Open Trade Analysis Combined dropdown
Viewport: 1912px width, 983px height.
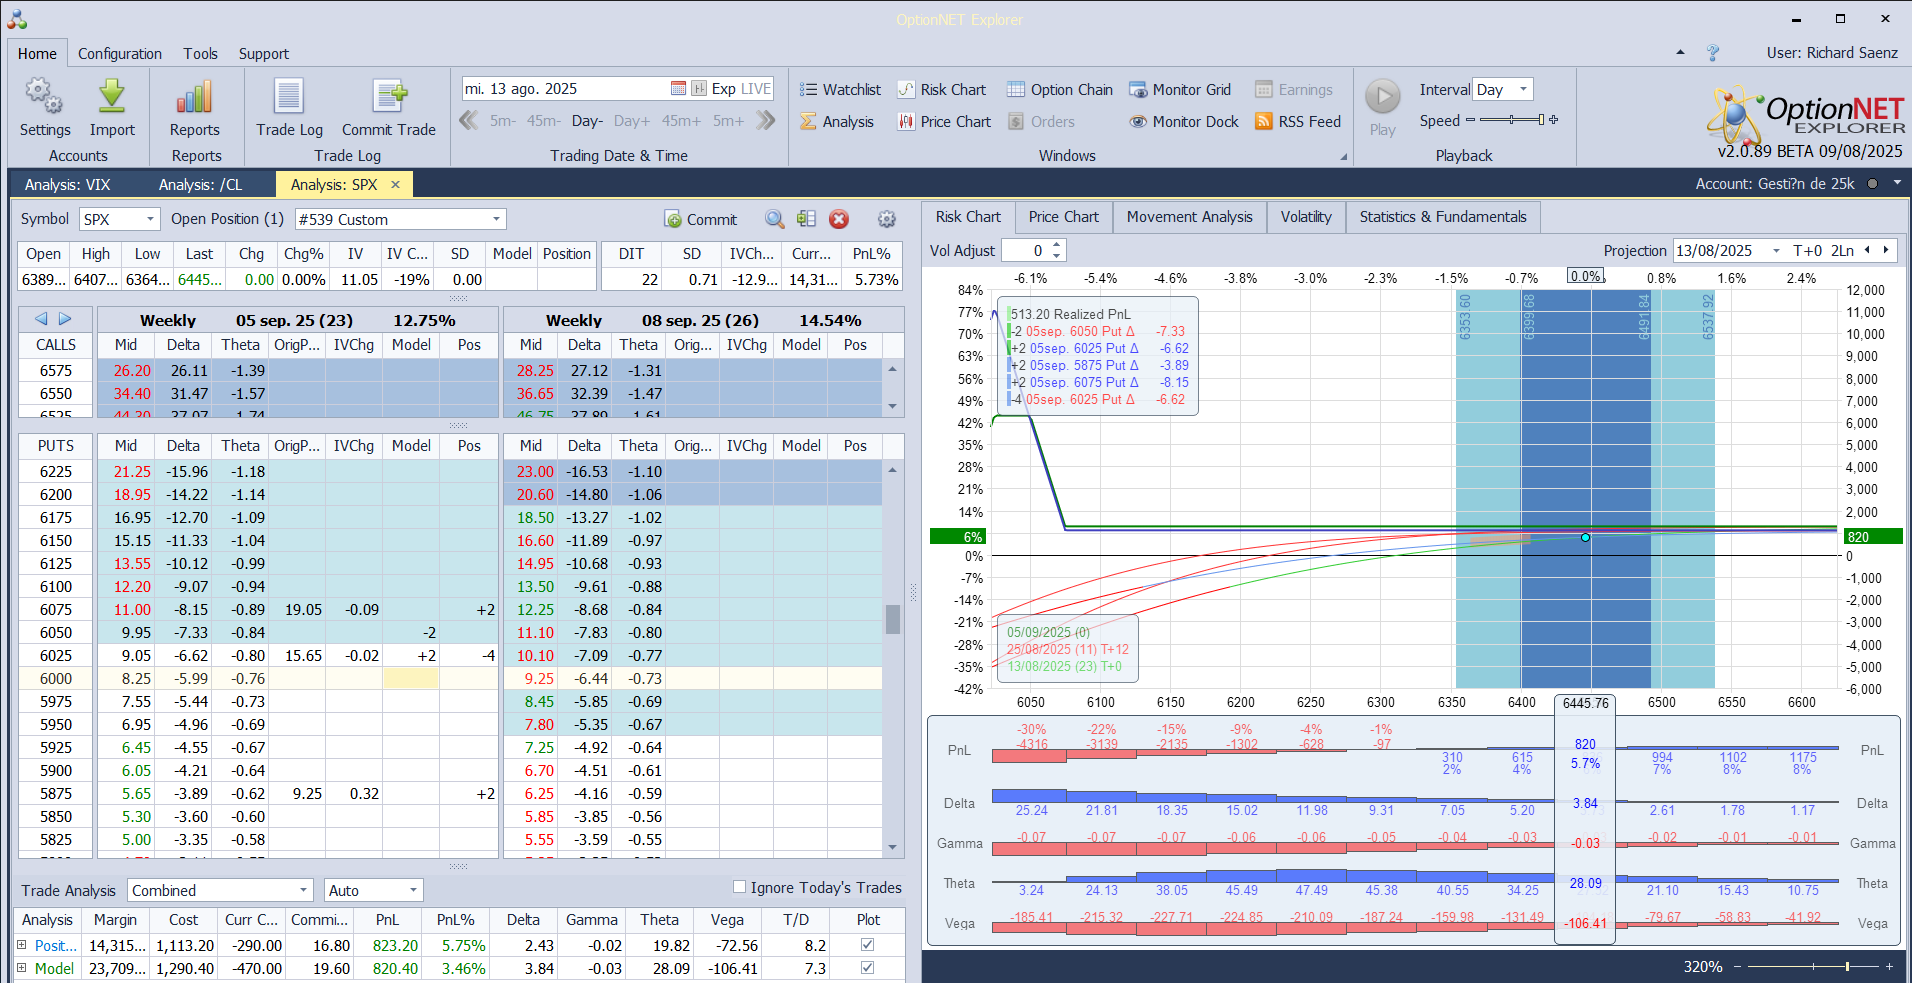304,890
